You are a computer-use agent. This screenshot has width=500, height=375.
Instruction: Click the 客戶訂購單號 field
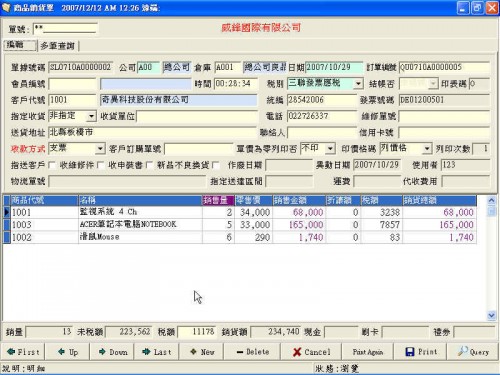pos(198,149)
